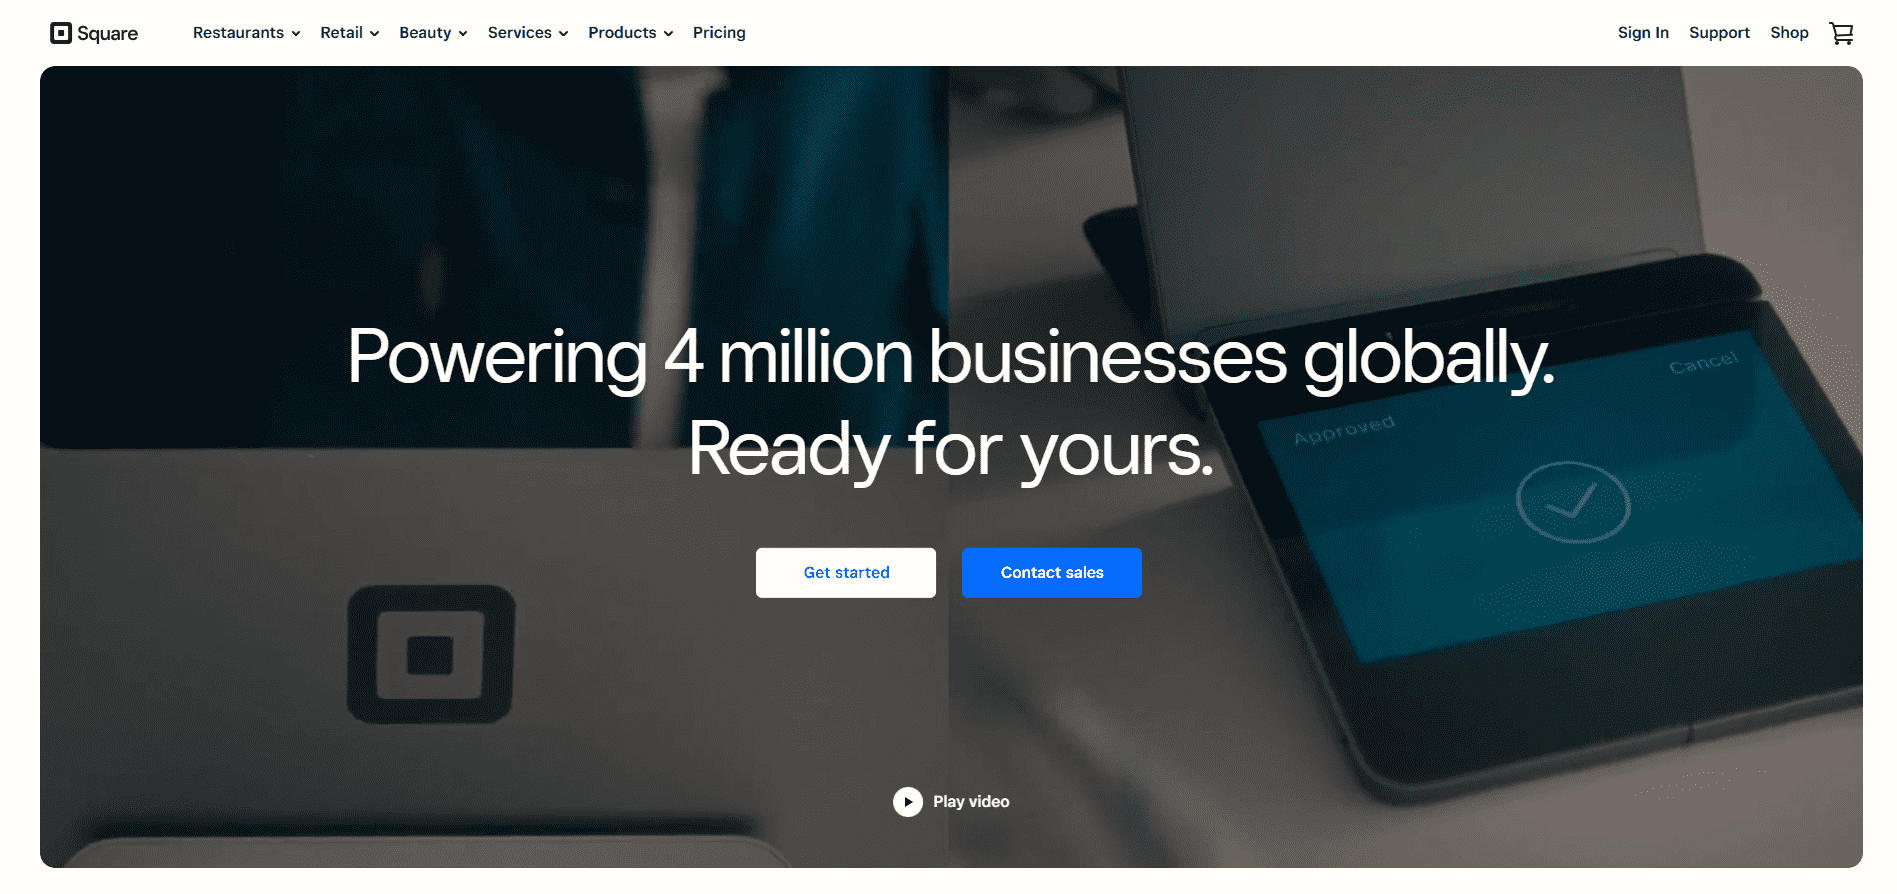
Task: Click the Contact sales button
Action: pyautogui.click(x=1052, y=573)
